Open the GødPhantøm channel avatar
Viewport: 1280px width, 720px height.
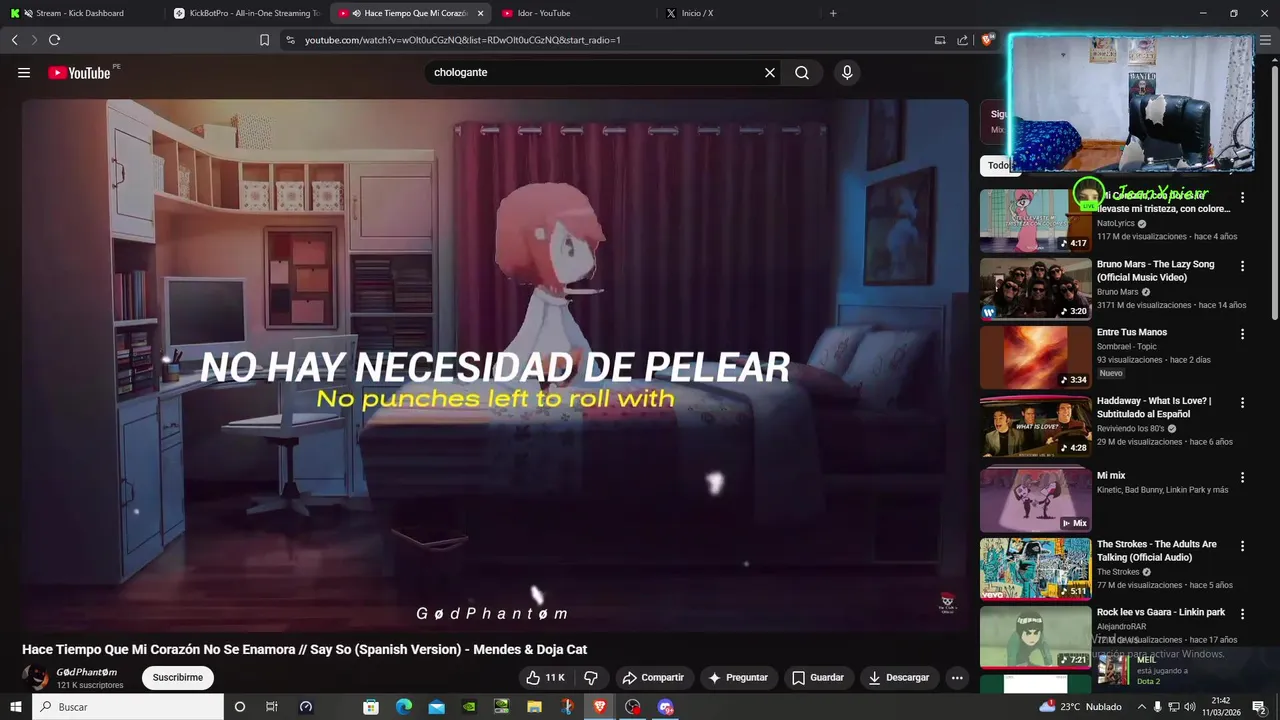(x=35, y=677)
